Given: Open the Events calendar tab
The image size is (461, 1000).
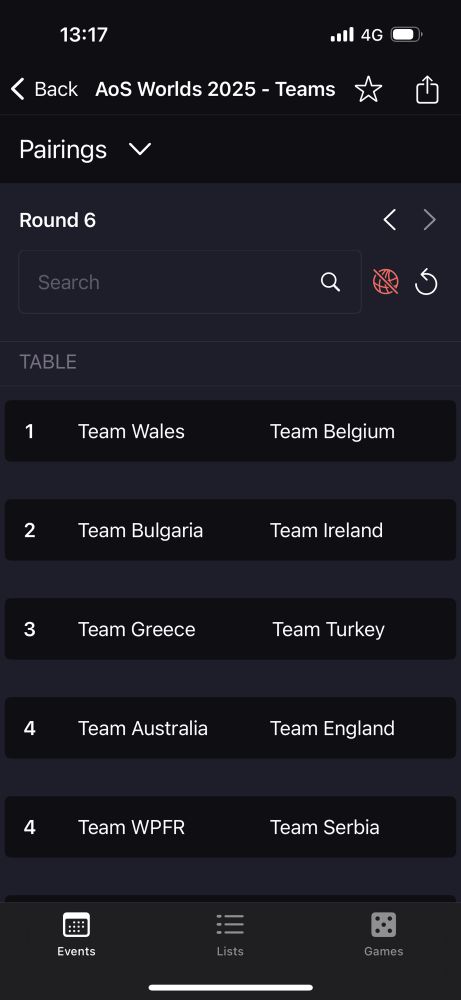Looking at the screenshot, I should 76,934.
